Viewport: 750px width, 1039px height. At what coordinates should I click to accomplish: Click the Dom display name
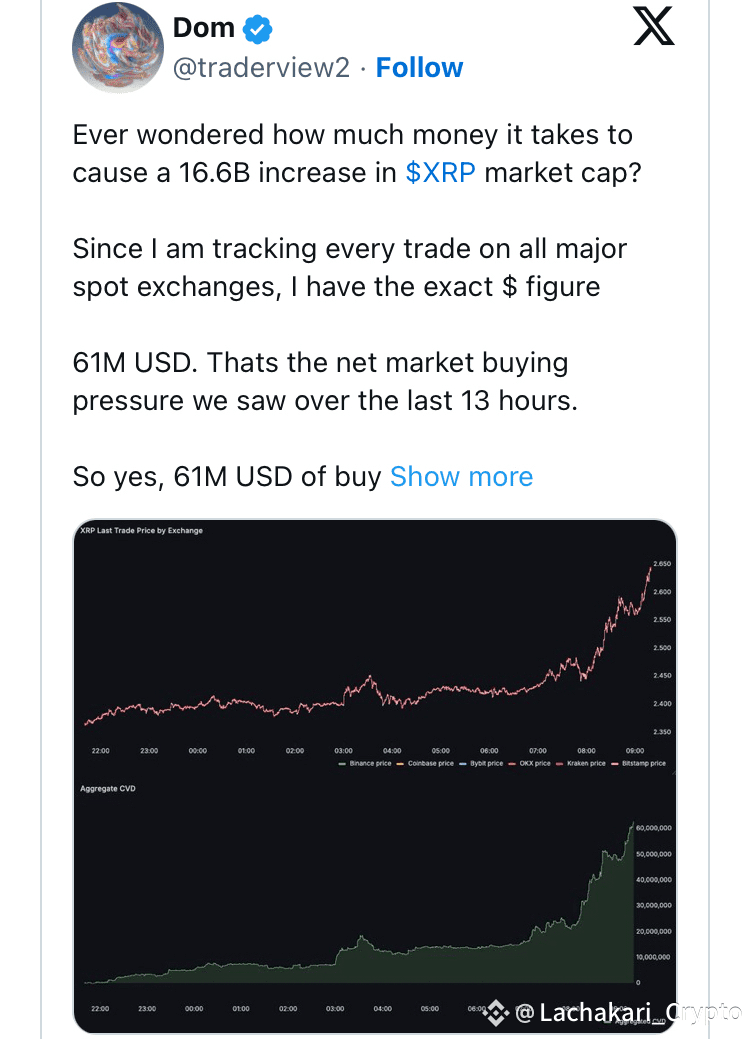point(204,28)
